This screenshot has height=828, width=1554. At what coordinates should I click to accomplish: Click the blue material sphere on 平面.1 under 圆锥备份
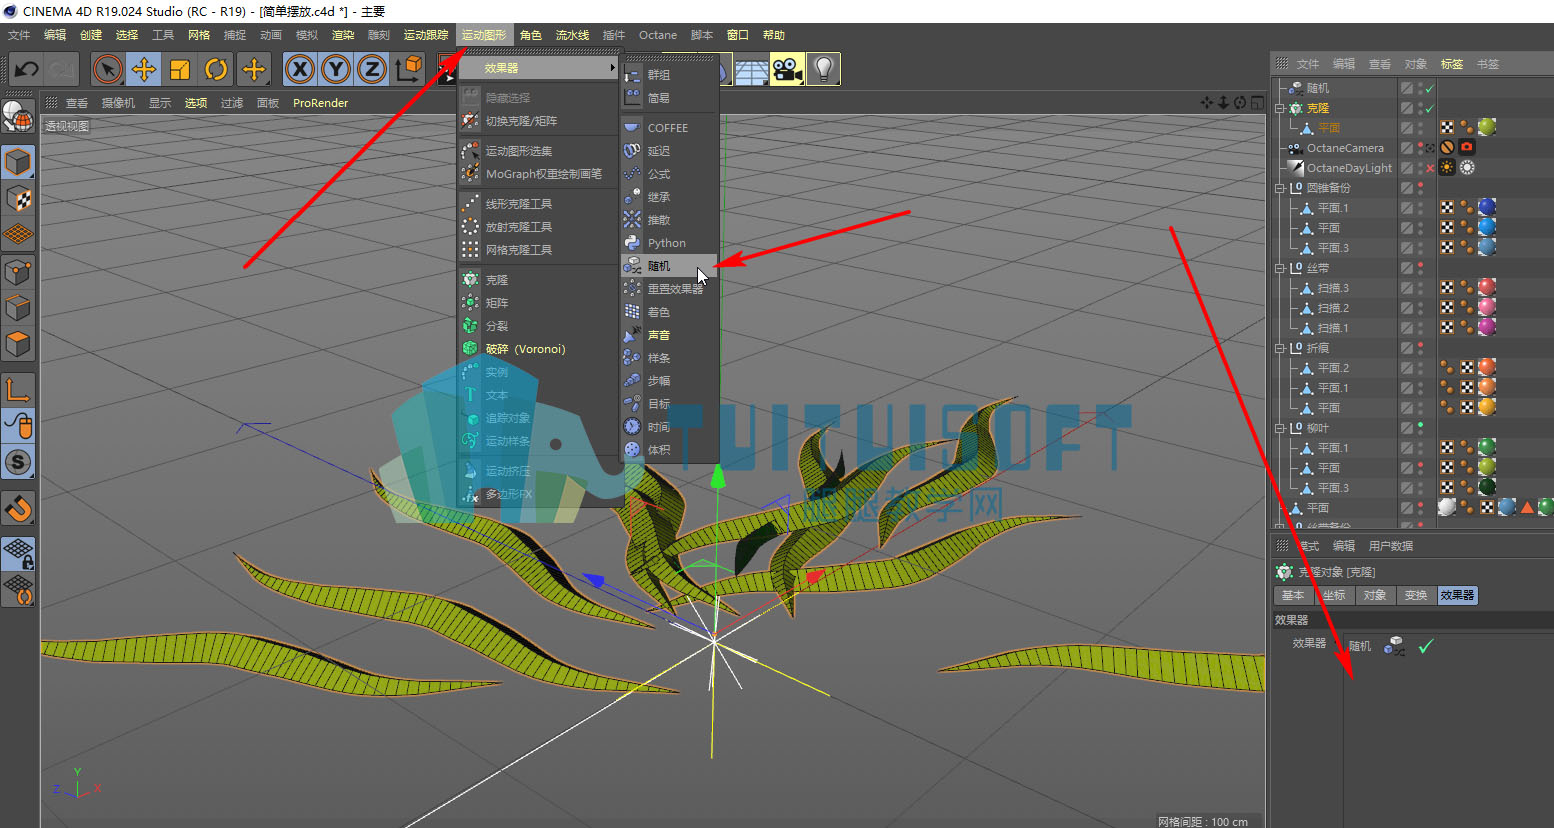(x=1487, y=207)
